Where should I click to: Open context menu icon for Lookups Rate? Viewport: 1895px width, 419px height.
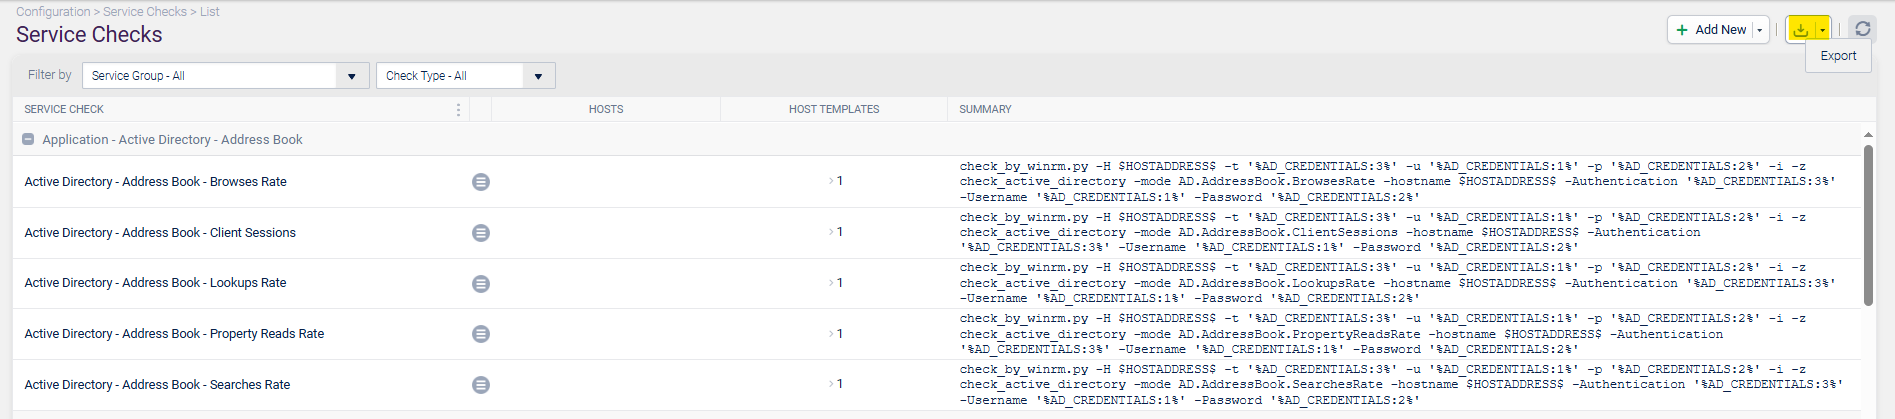(481, 284)
